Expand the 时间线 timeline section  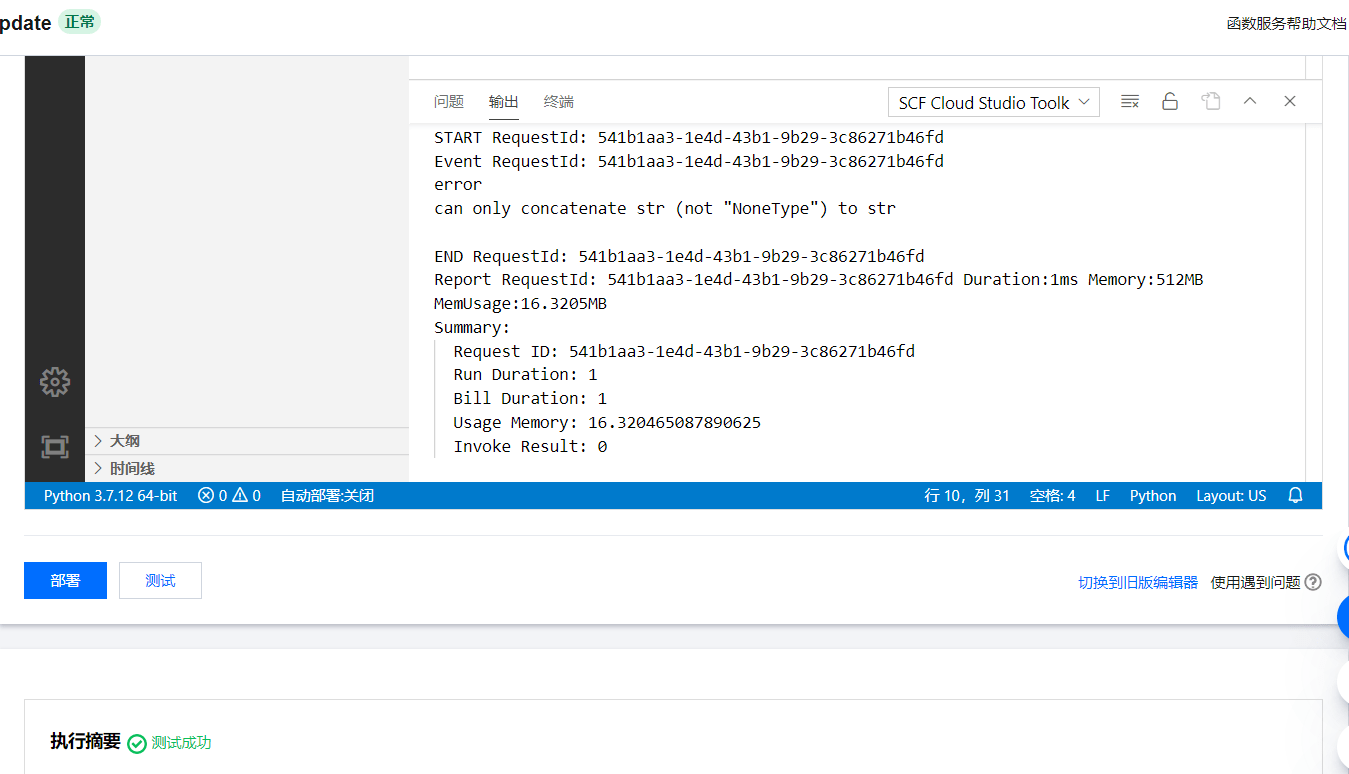pyautogui.click(x=247, y=468)
